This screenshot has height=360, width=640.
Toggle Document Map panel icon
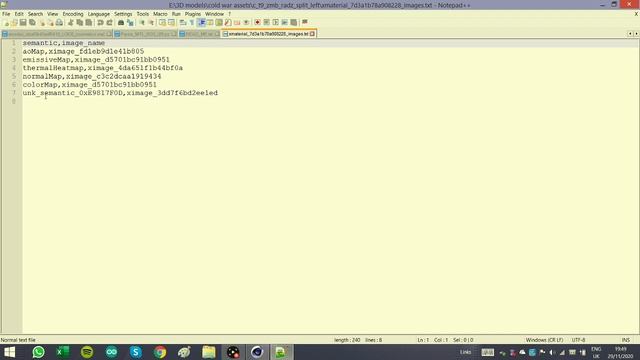(219, 22)
